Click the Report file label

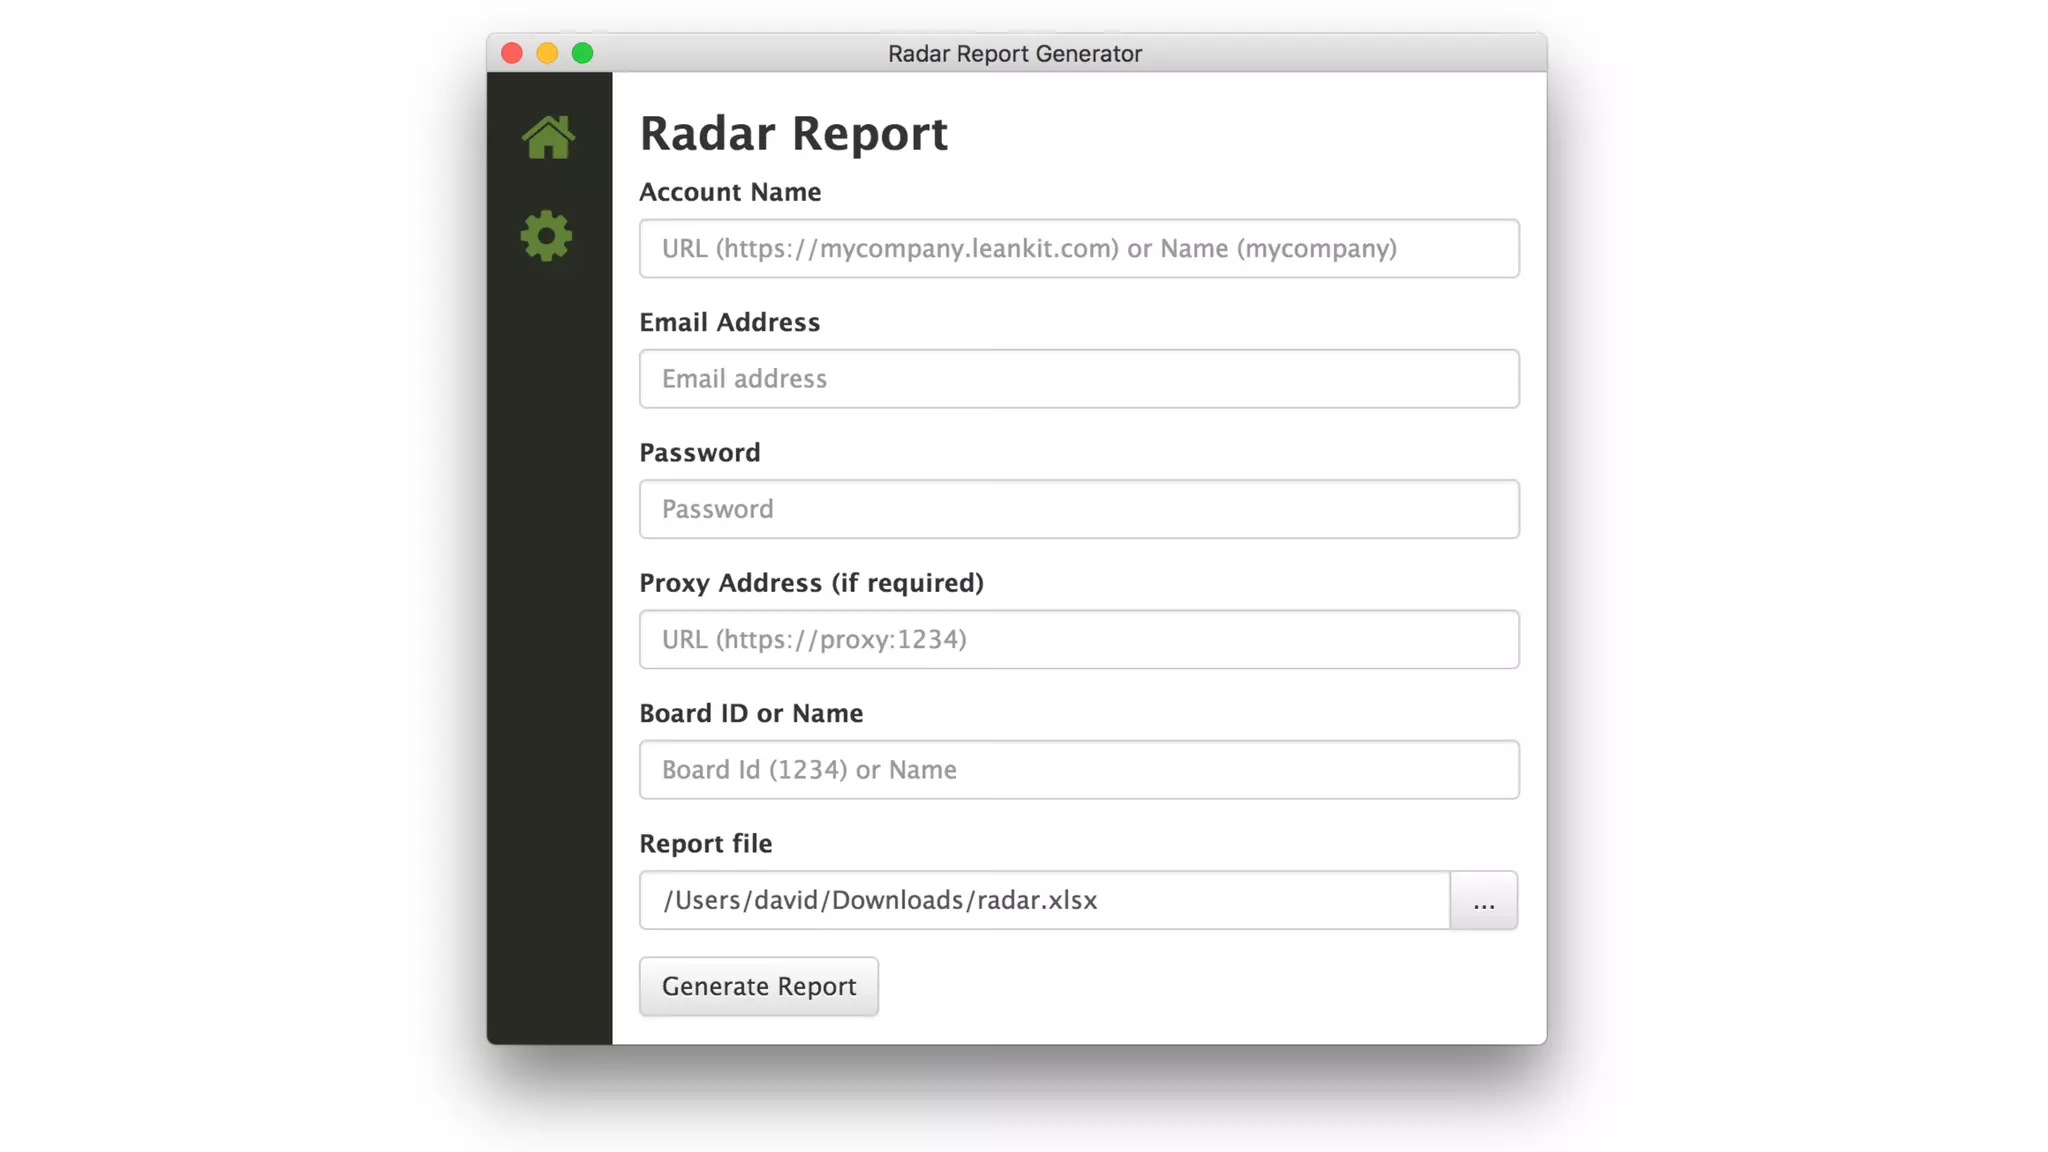point(705,844)
